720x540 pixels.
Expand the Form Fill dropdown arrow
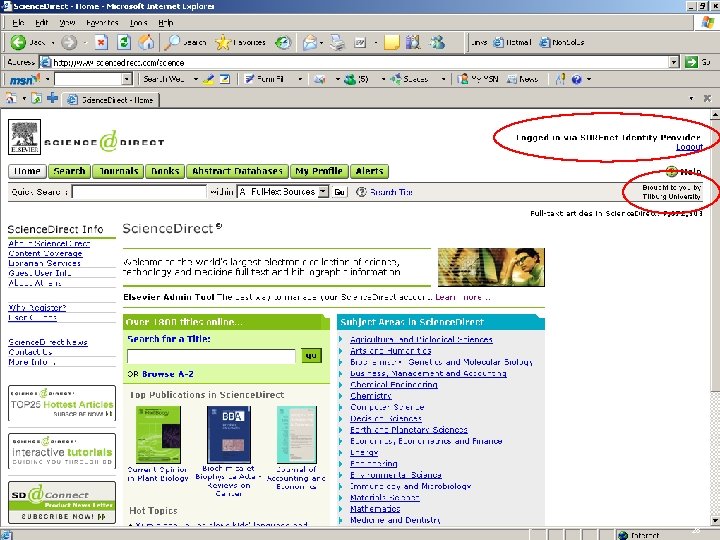pos(300,79)
